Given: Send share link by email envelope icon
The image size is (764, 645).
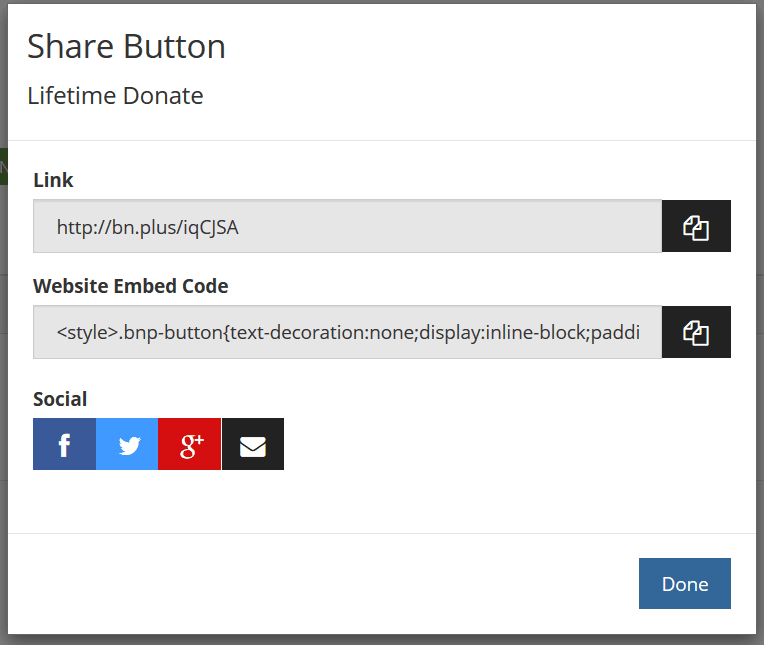Looking at the screenshot, I should [253, 444].
